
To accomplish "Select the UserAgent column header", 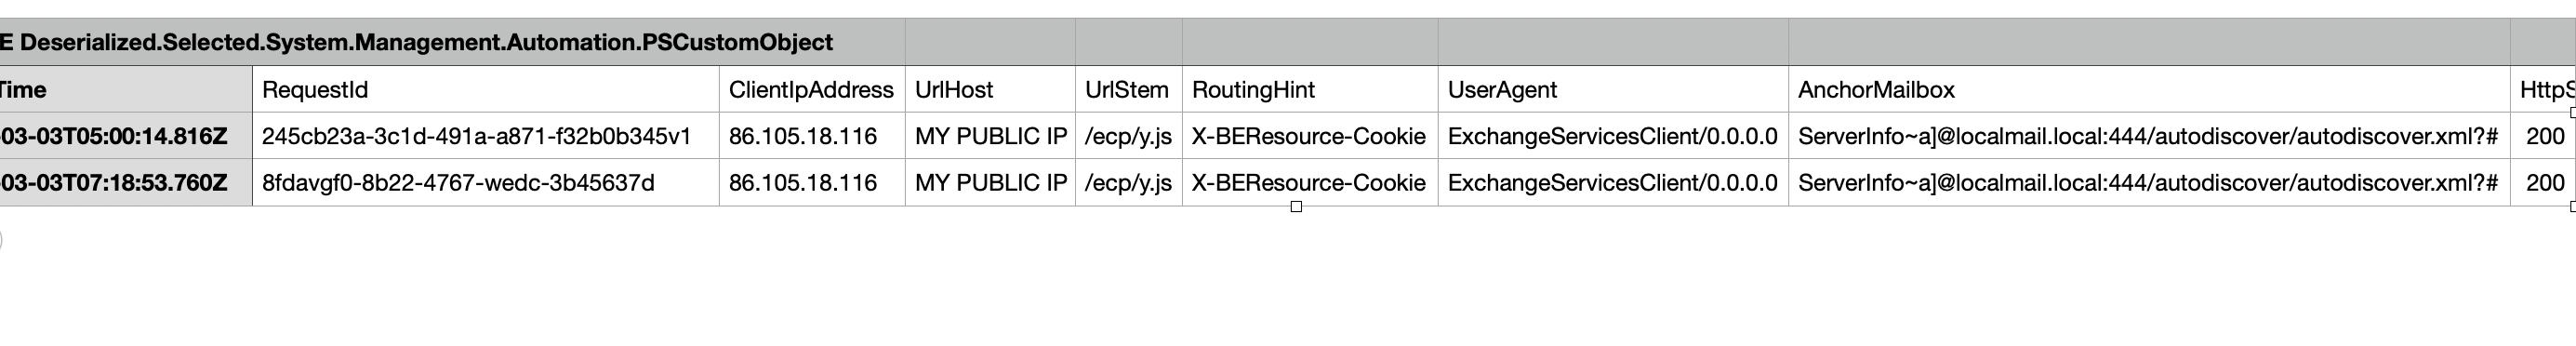I will pos(1613,90).
